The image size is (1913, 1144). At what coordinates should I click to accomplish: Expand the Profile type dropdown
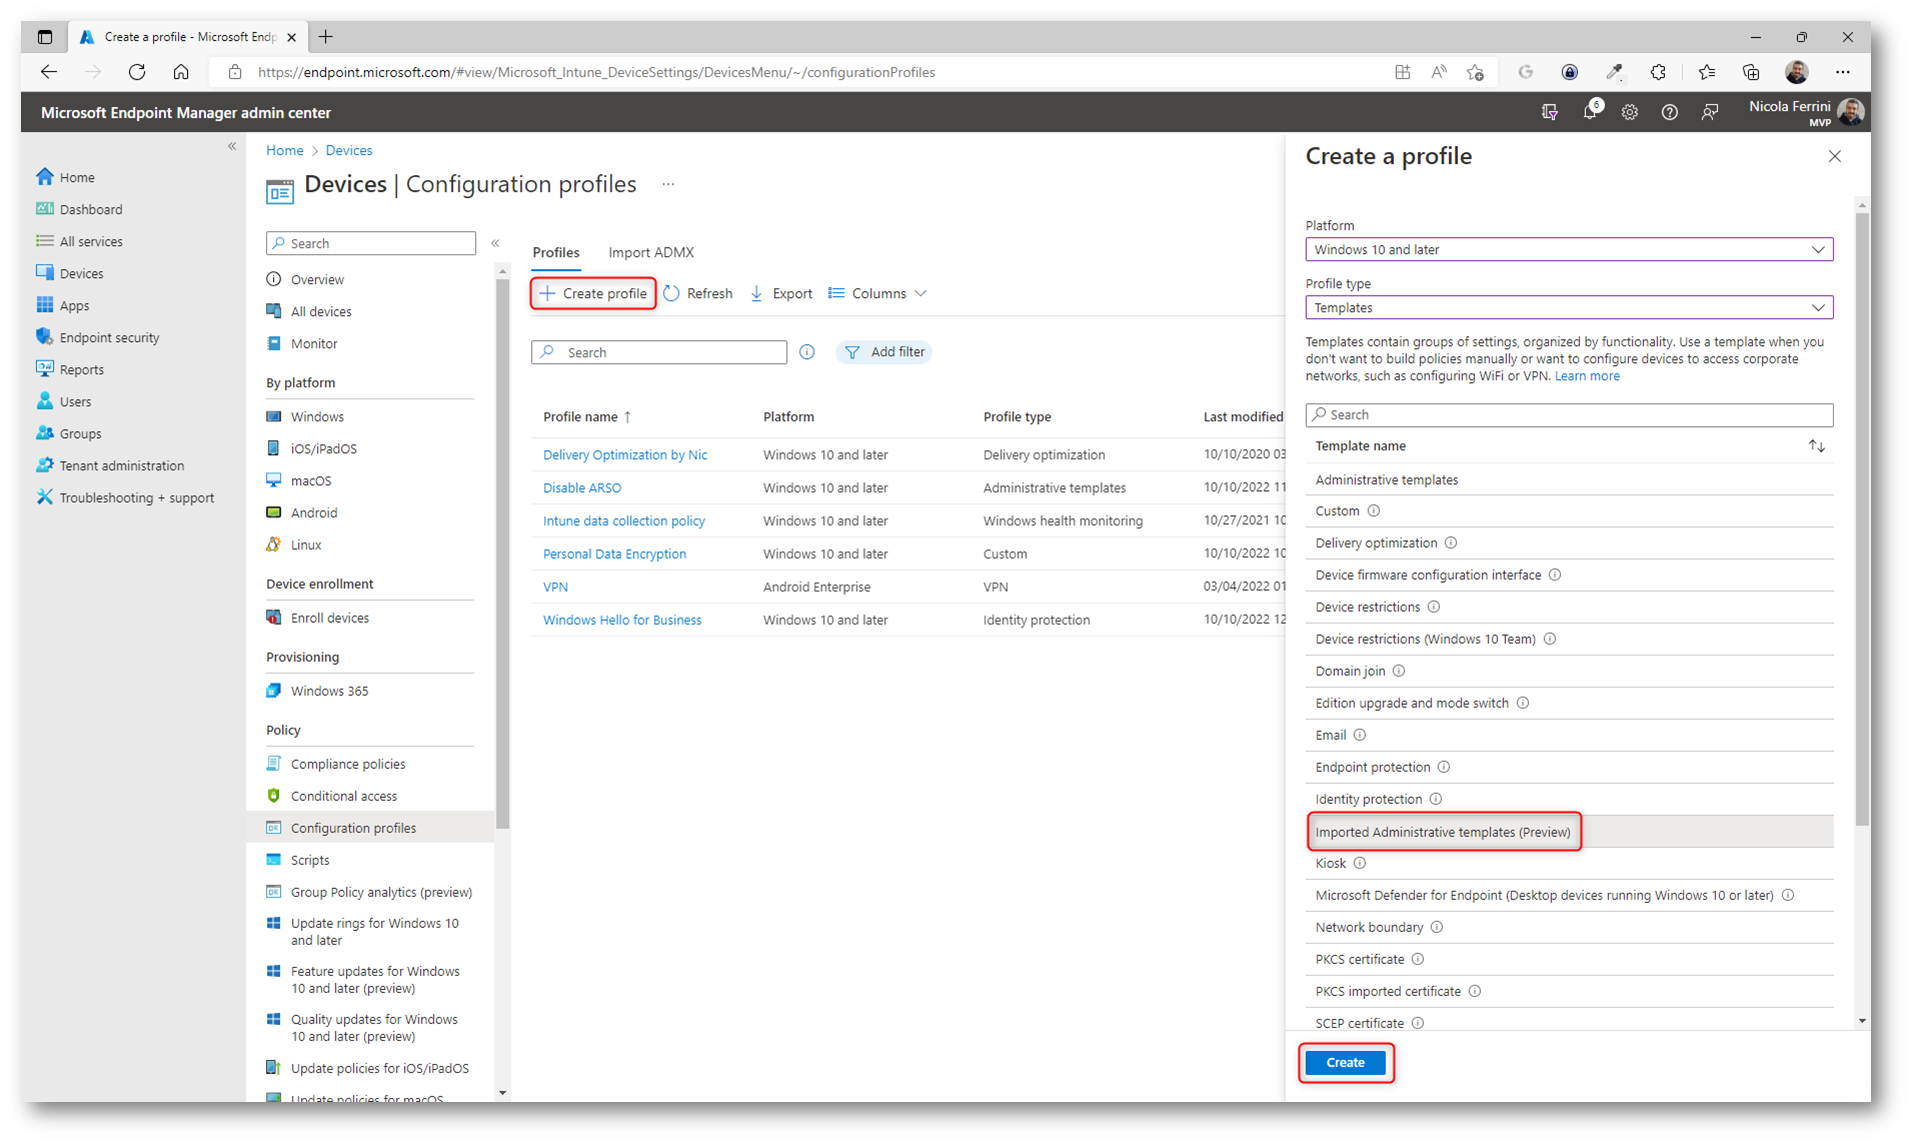point(1568,308)
